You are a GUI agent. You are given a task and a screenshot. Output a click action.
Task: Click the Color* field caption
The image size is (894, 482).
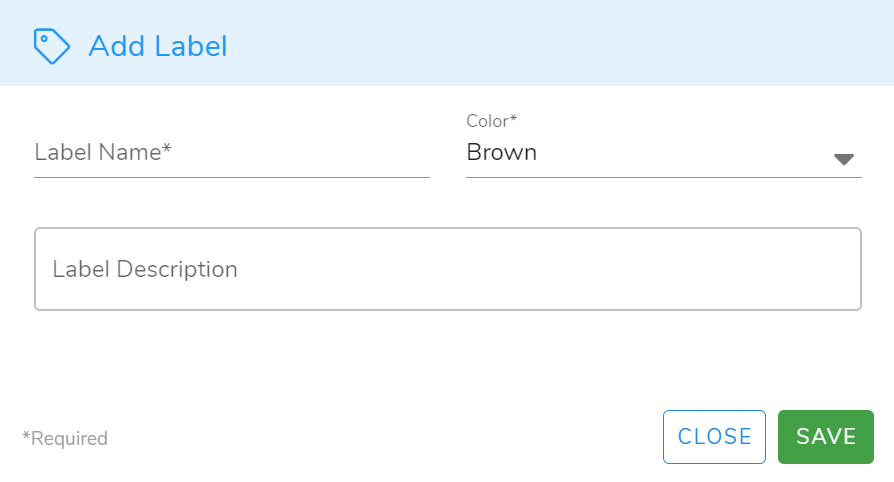(491, 121)
